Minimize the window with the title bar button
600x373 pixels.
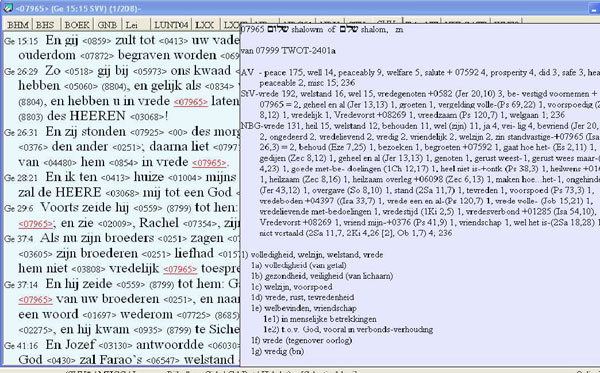594,9
